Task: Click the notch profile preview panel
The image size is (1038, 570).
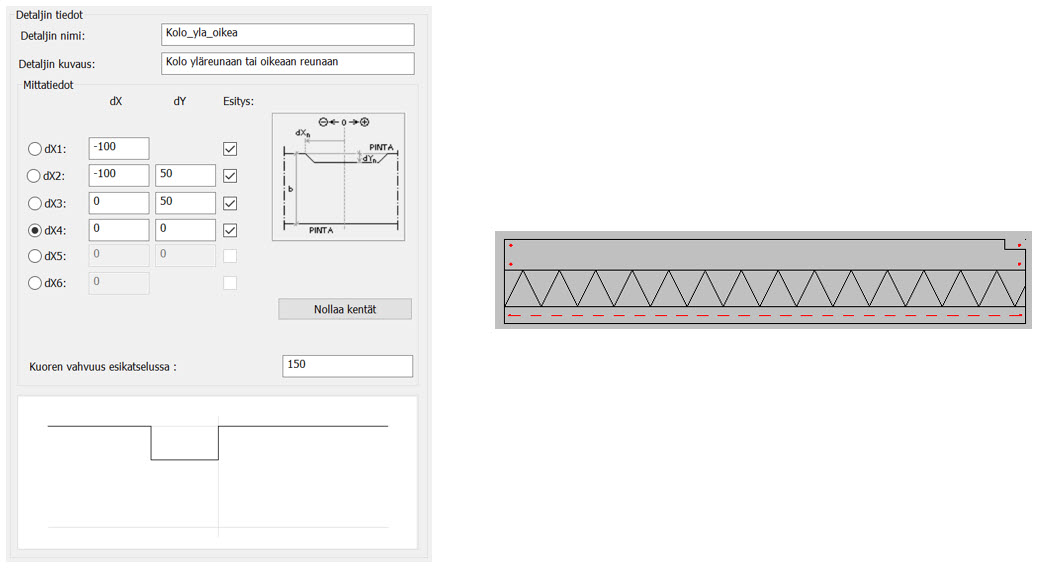Action: [218, 472]
